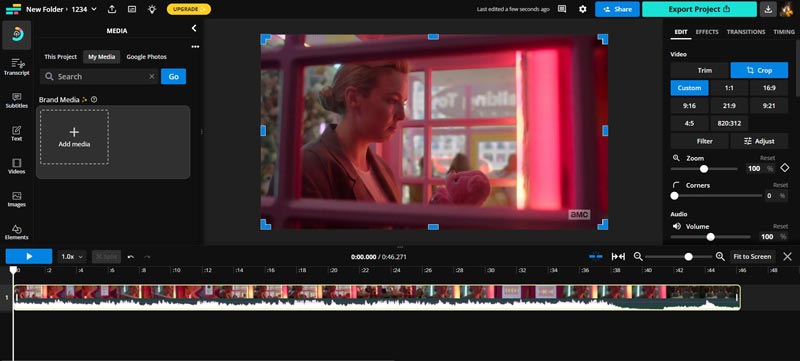The height and width of the screenshot is (361, 800).
Task: Click the Go search button
Action: (x=173, y=76)
